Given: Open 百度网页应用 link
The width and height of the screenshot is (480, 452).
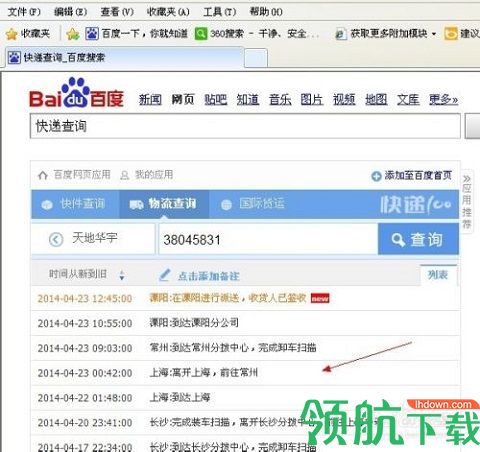Looking at the screenshot, I should pos(82,175).
